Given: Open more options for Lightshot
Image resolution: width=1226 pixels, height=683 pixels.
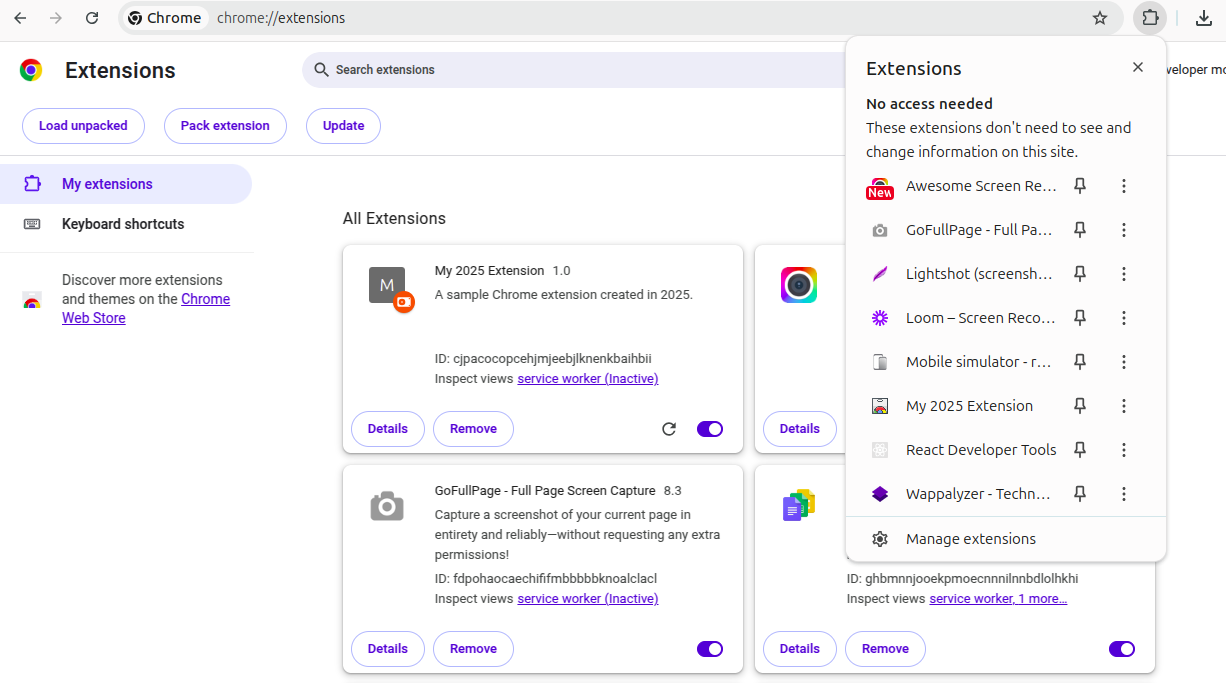Looking at the screenshot, I should tap(1124, 274).
